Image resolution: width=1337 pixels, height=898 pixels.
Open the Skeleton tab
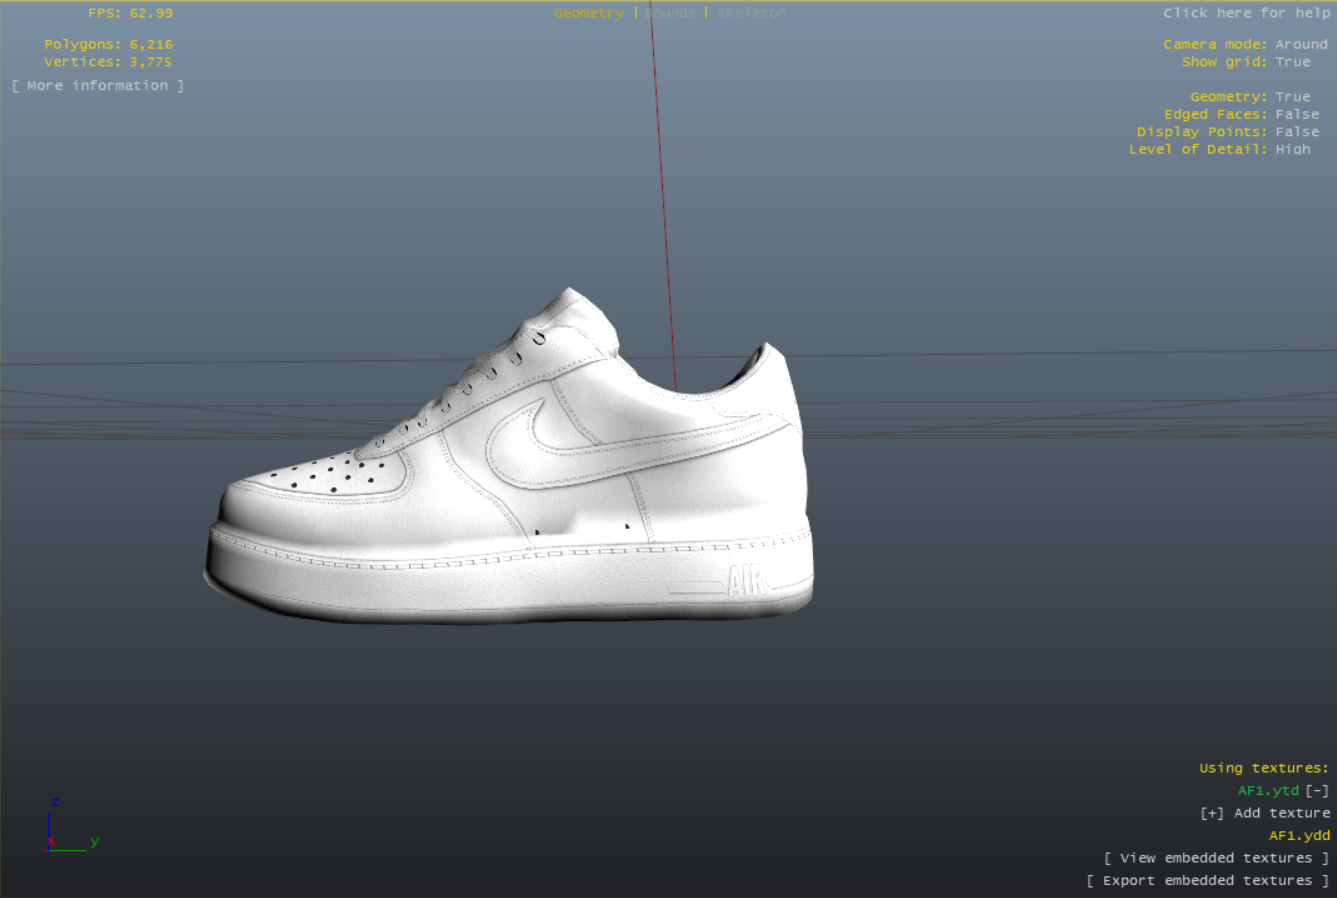(752, 13)
